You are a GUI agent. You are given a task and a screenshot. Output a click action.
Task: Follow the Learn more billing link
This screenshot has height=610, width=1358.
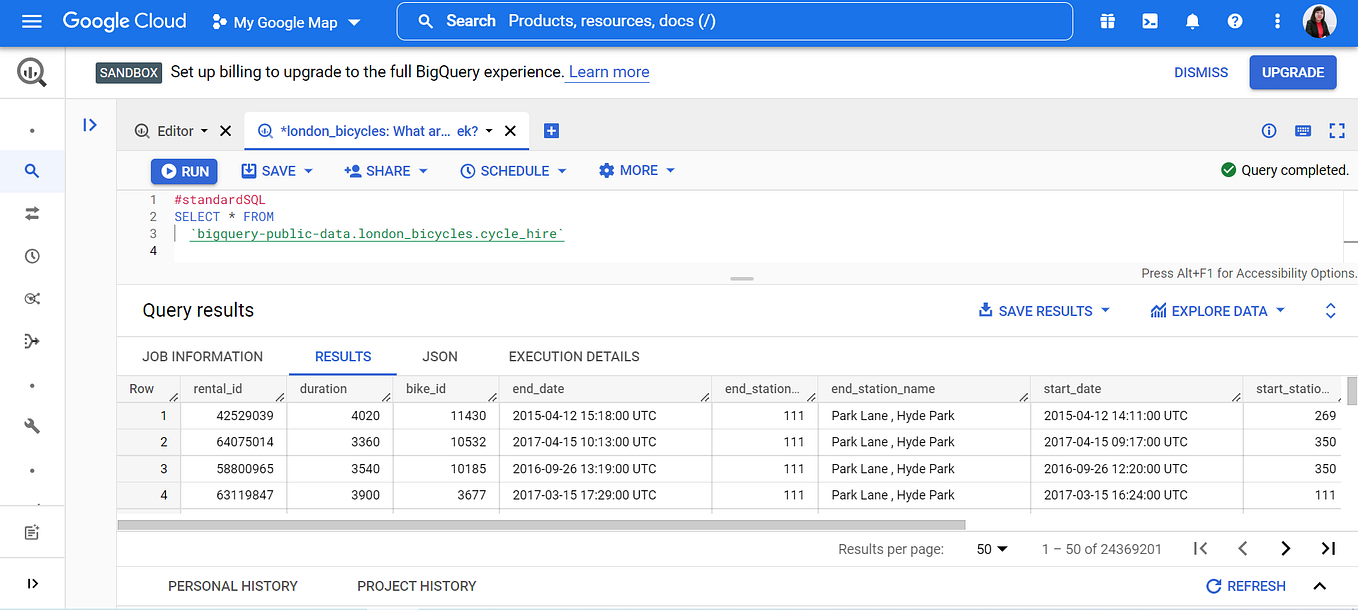606,72
